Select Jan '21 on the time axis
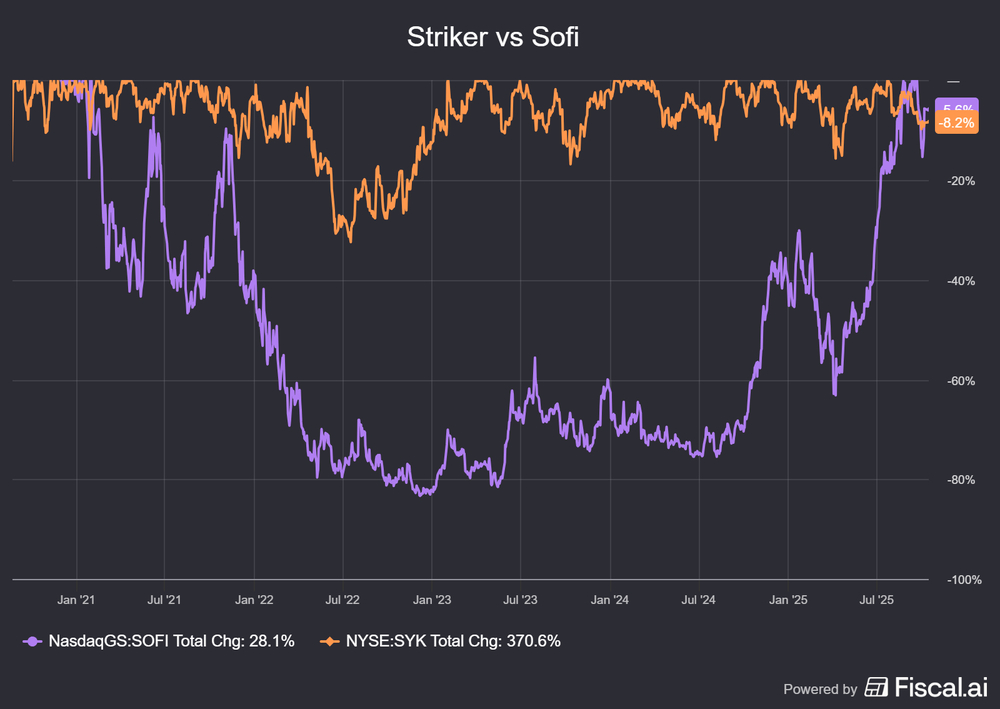 [x=76, y=600]
